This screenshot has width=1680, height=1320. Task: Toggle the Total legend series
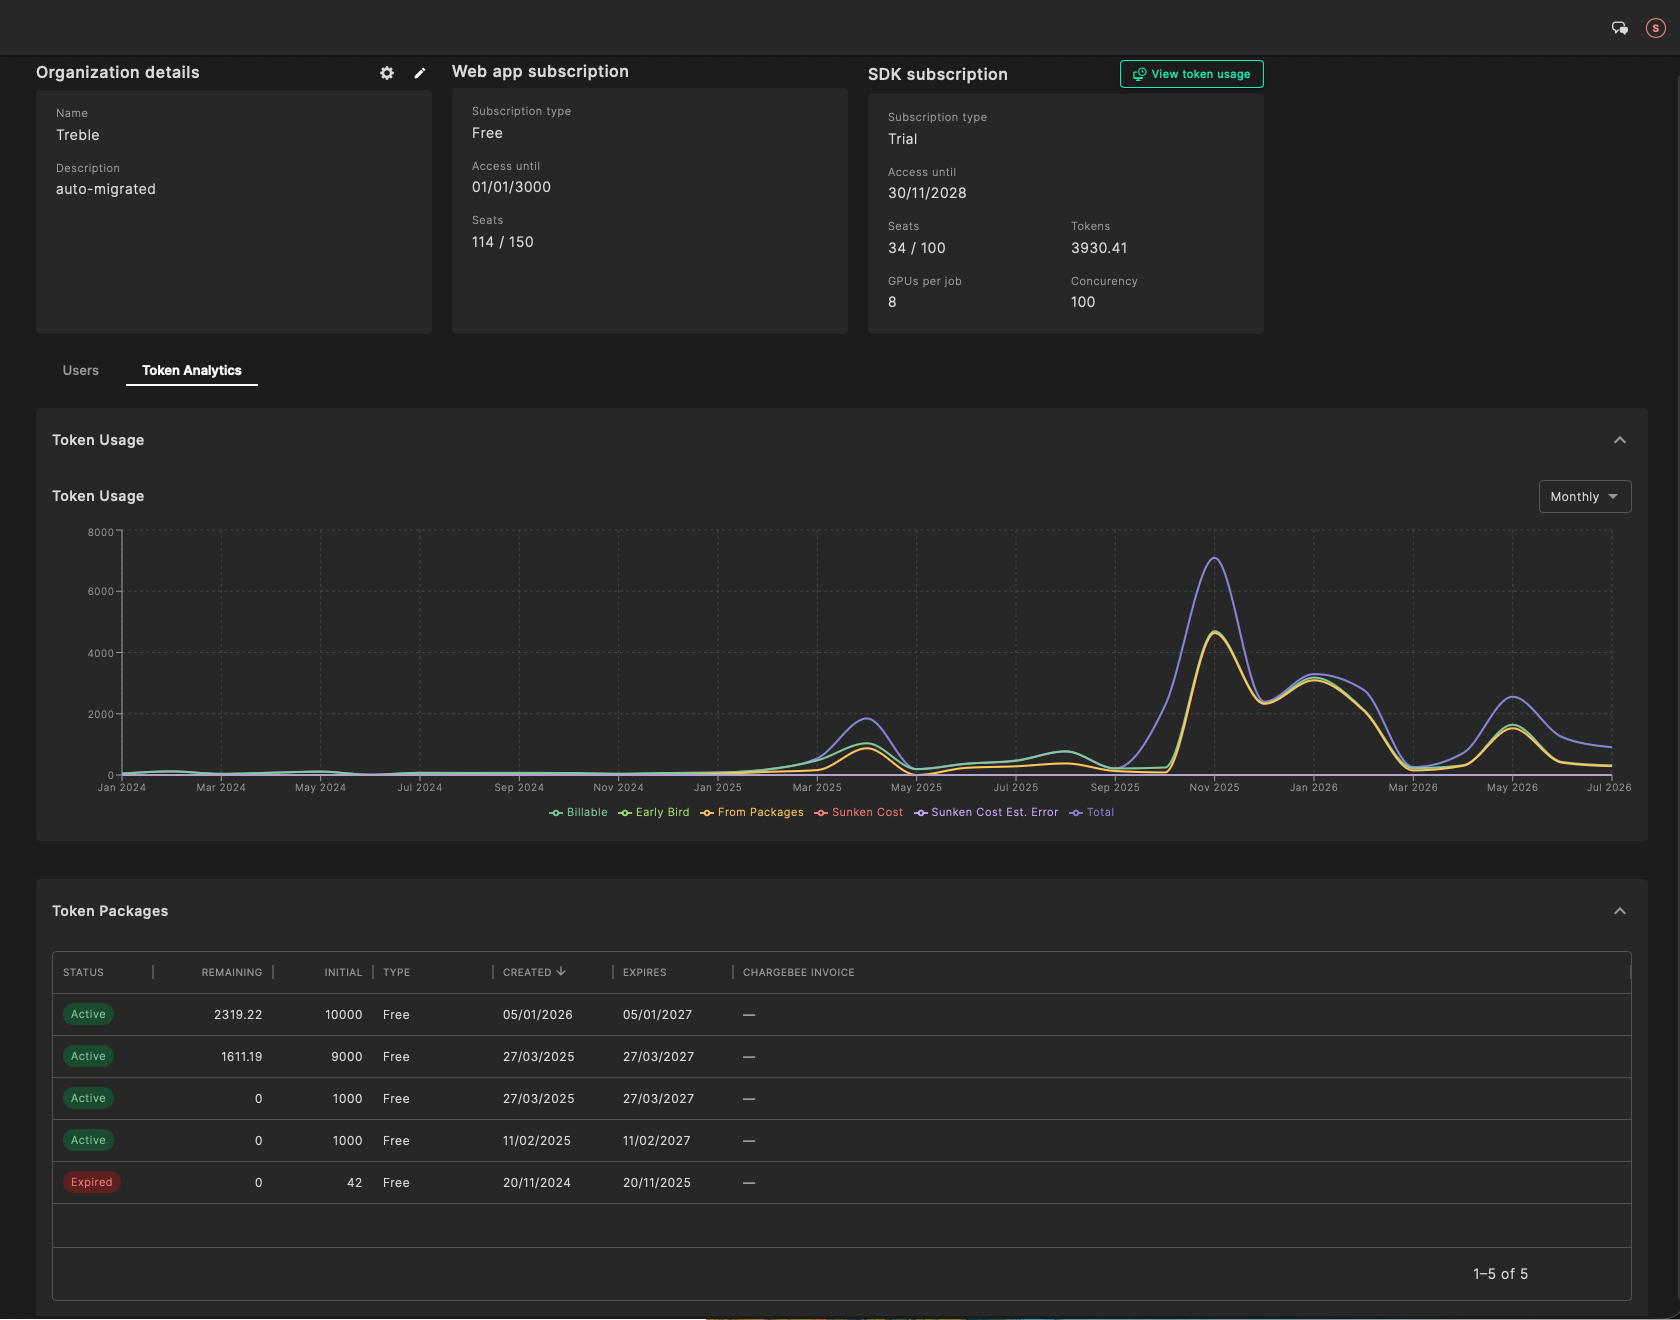[x=1092, y=812]
